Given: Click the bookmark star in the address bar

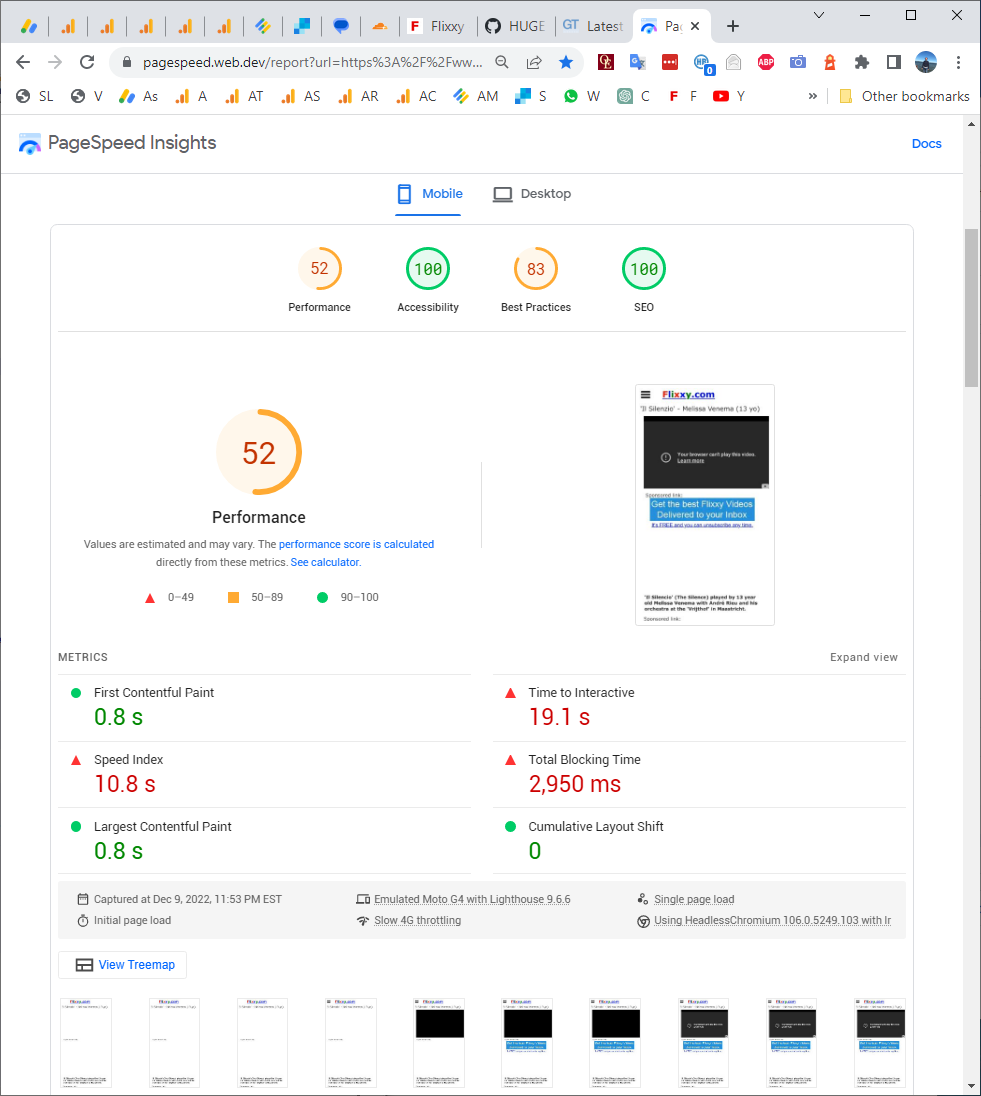Looking at the screenshot, I should point(565,61).
